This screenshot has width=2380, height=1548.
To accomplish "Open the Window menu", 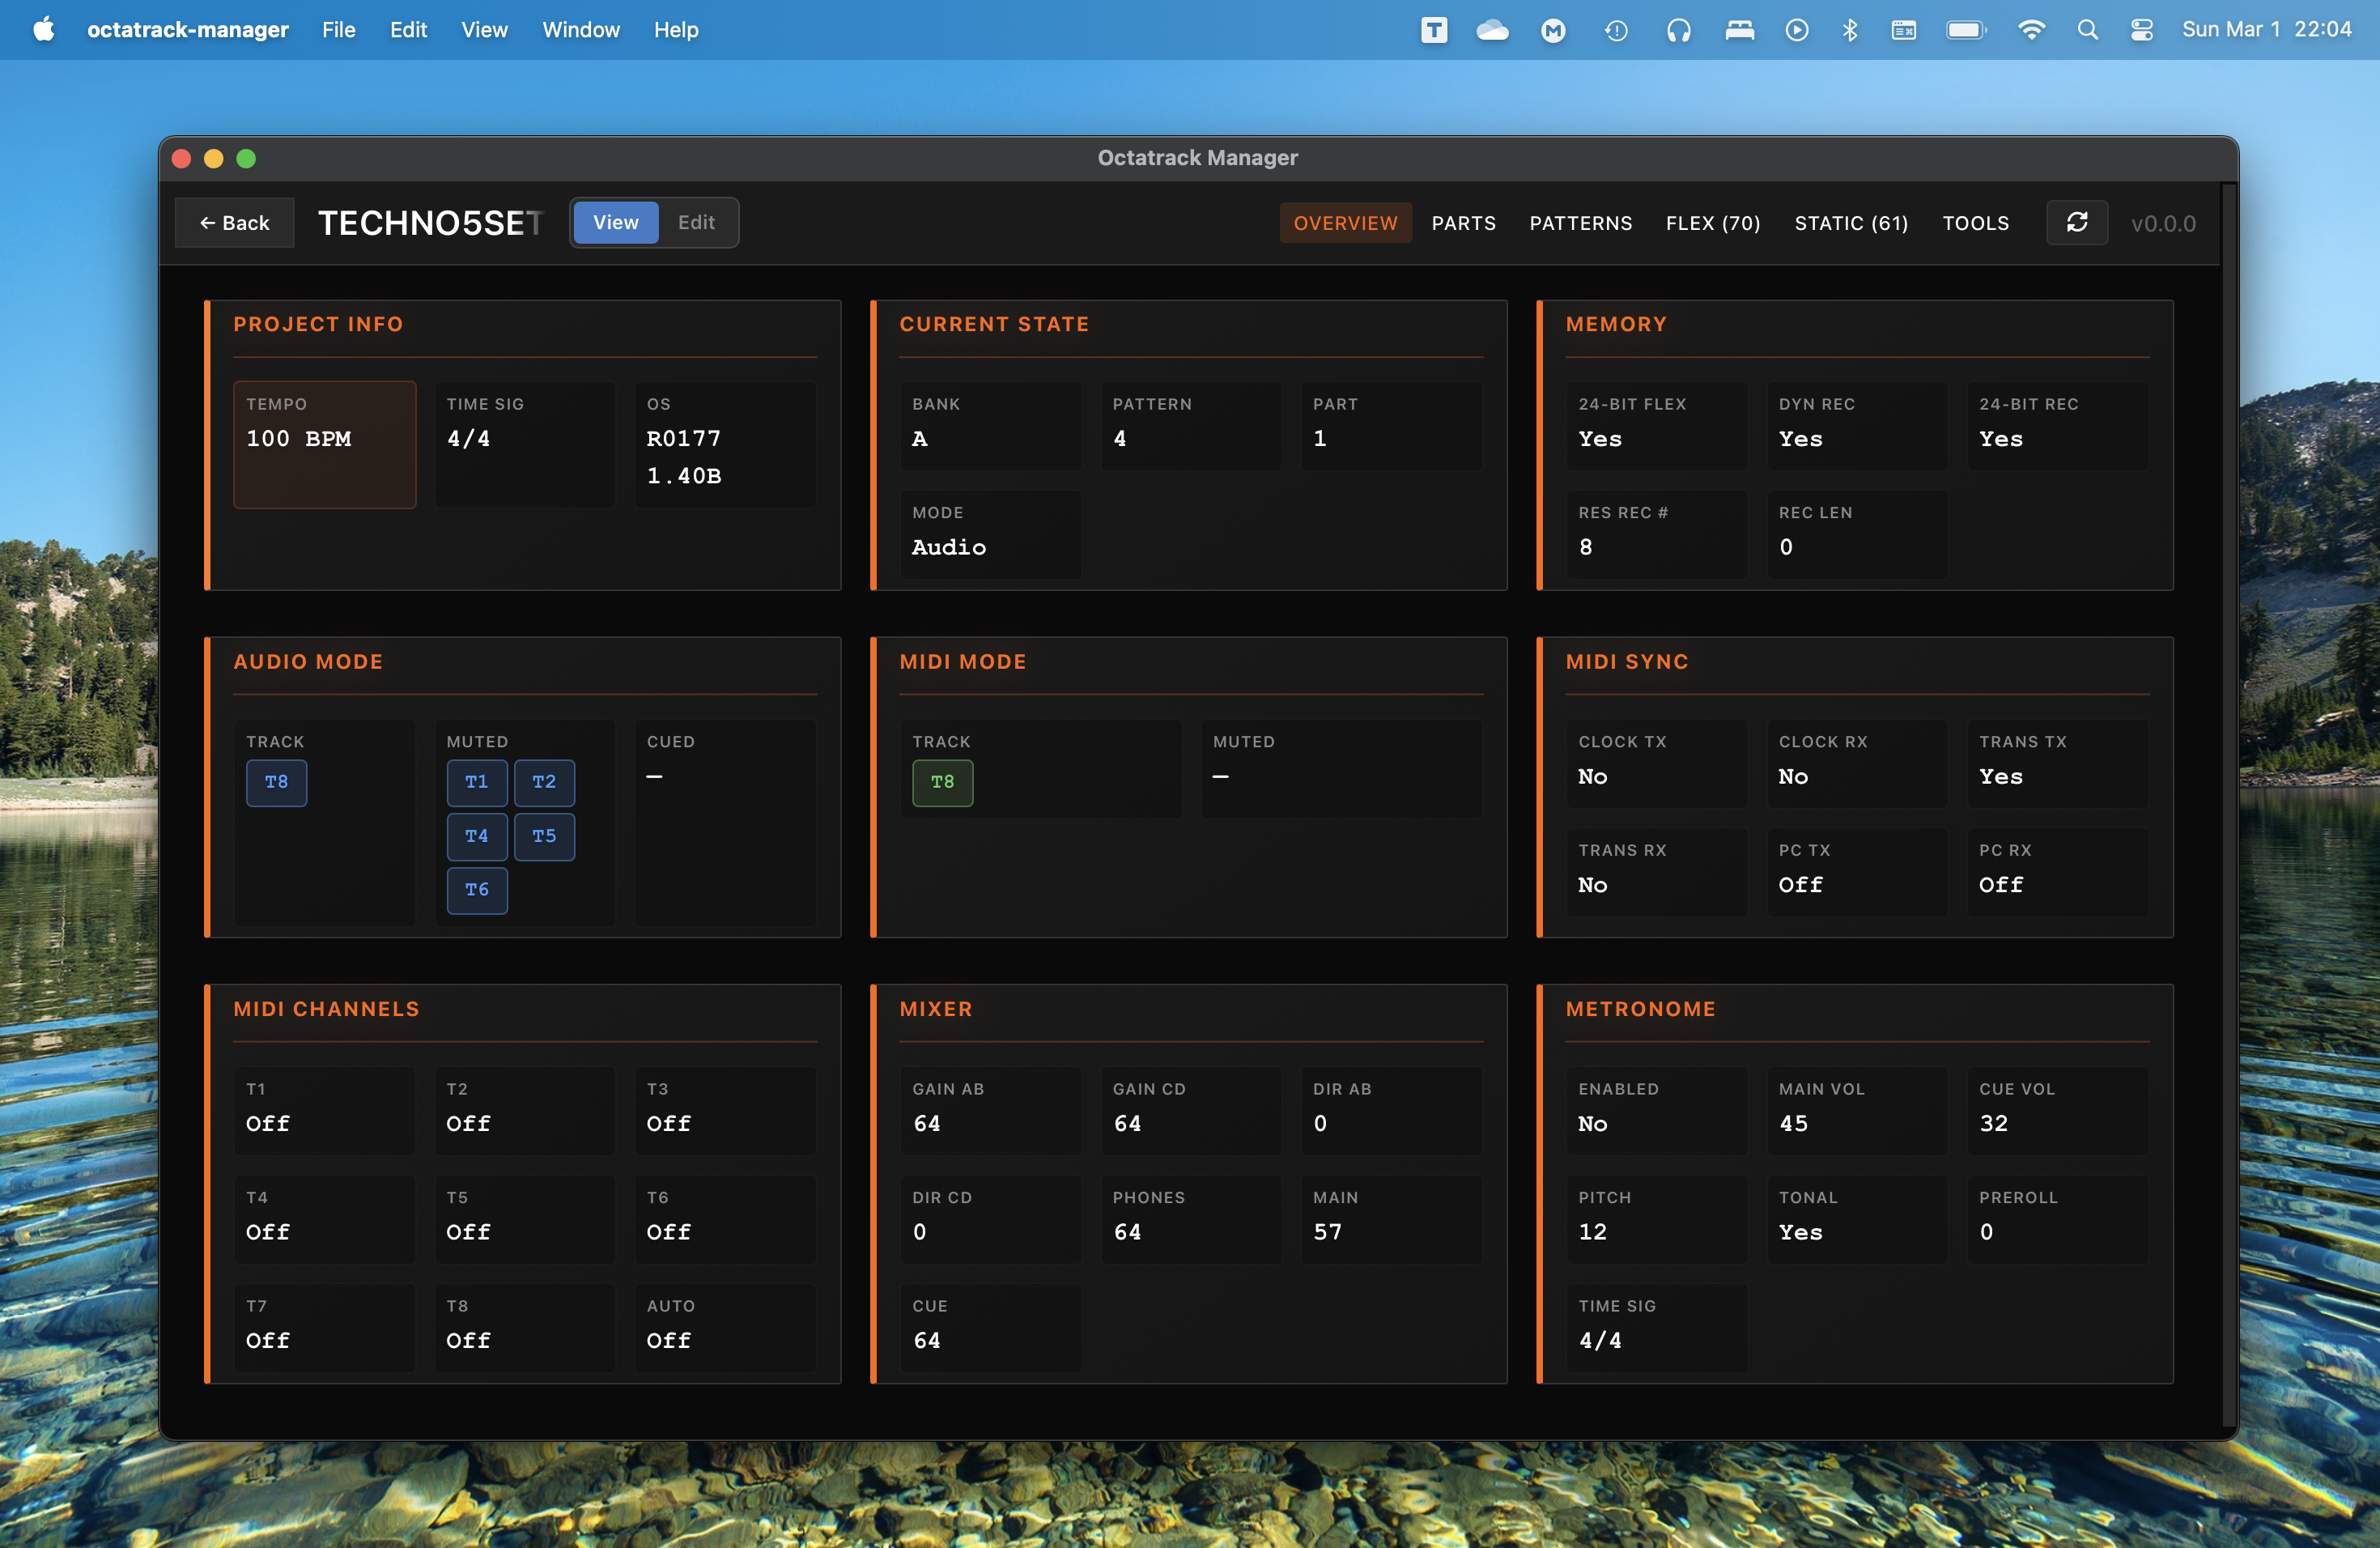I will point(580,29).
